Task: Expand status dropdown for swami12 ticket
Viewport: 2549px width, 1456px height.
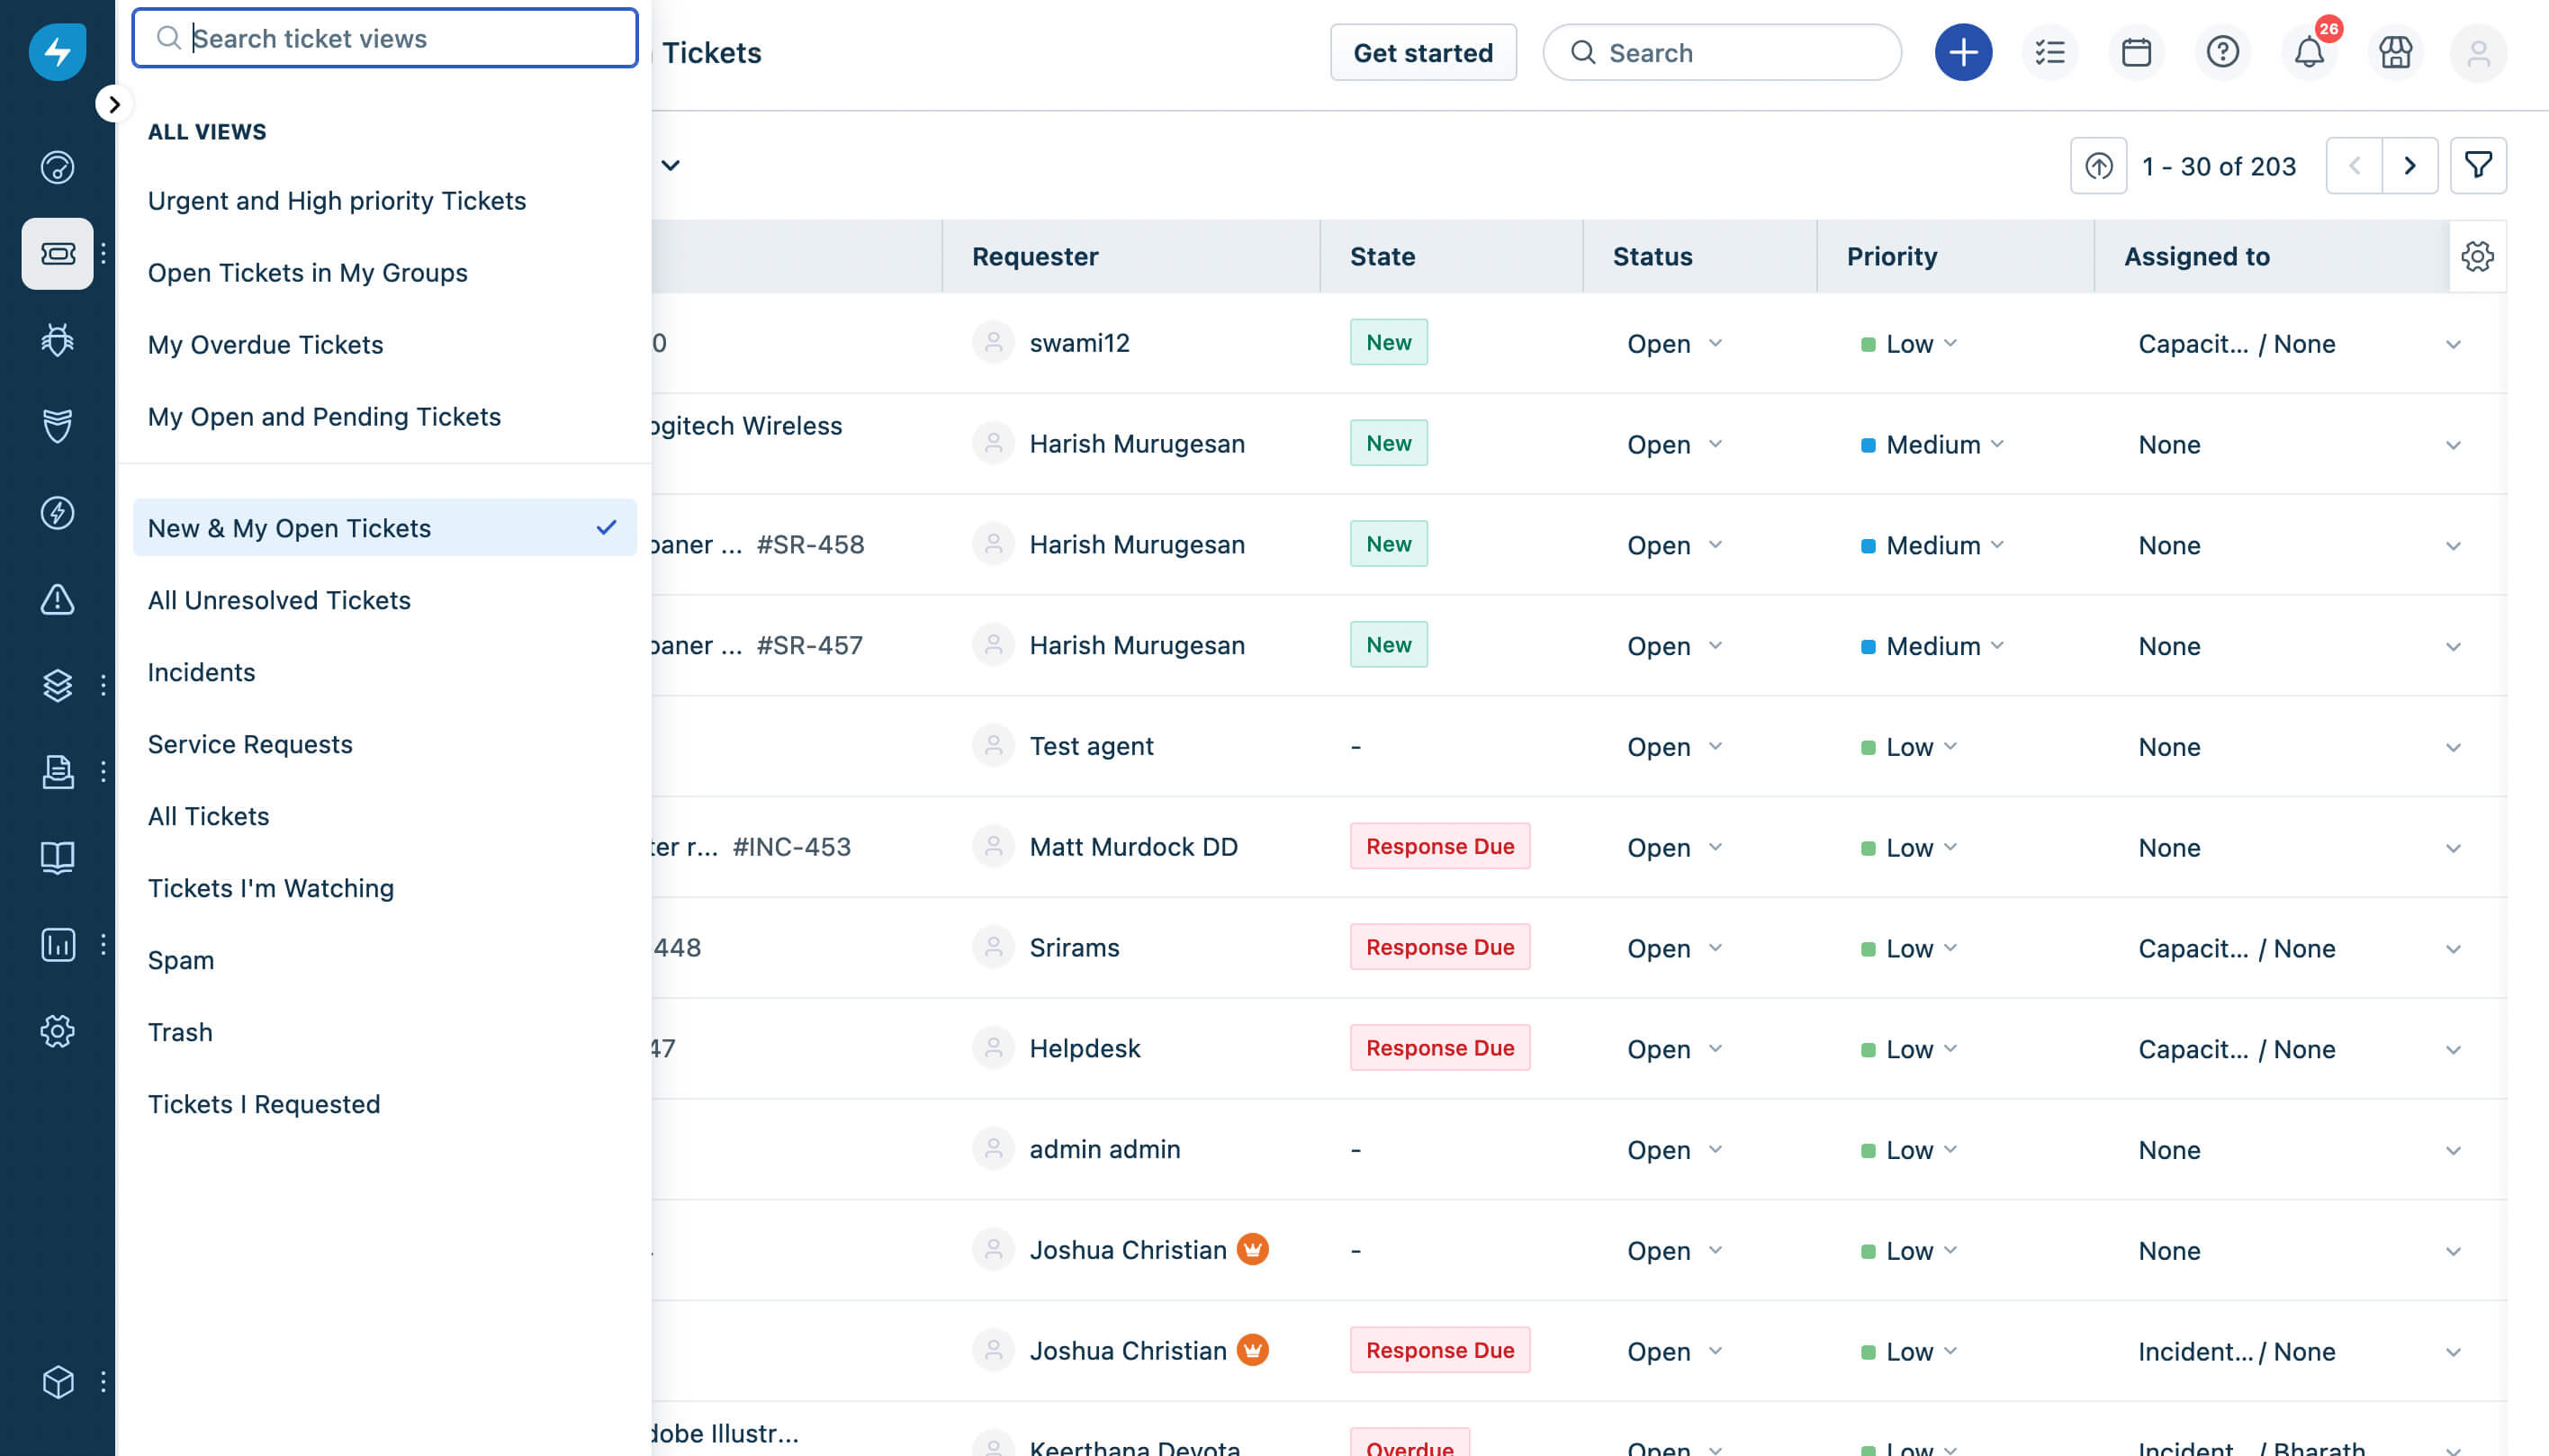Action: tap(1714, 344)
